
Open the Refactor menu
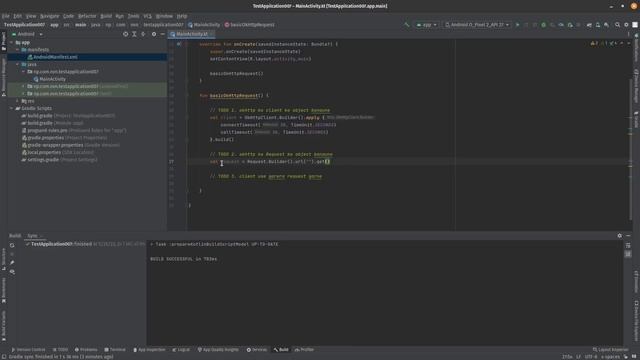click(87, 16)
